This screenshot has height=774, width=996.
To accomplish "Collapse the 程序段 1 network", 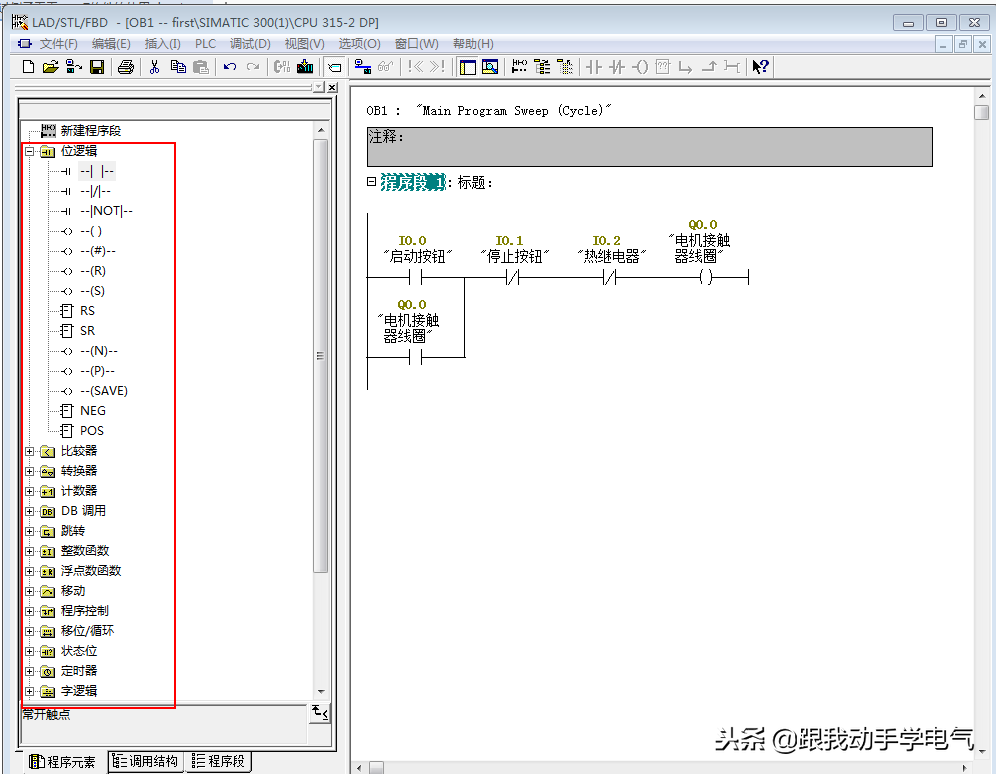I will coord(371,182).
